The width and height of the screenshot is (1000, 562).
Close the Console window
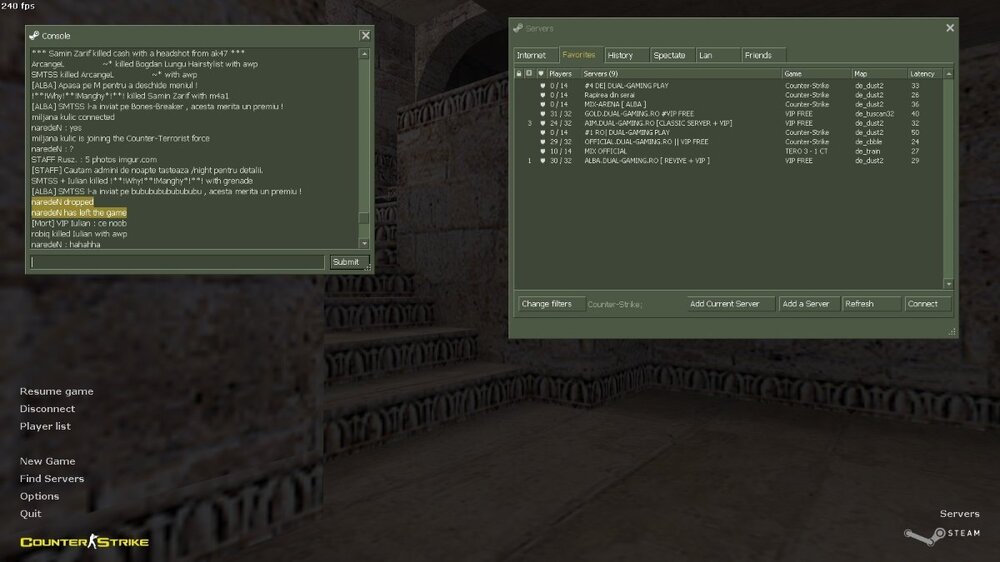(365, 36)
